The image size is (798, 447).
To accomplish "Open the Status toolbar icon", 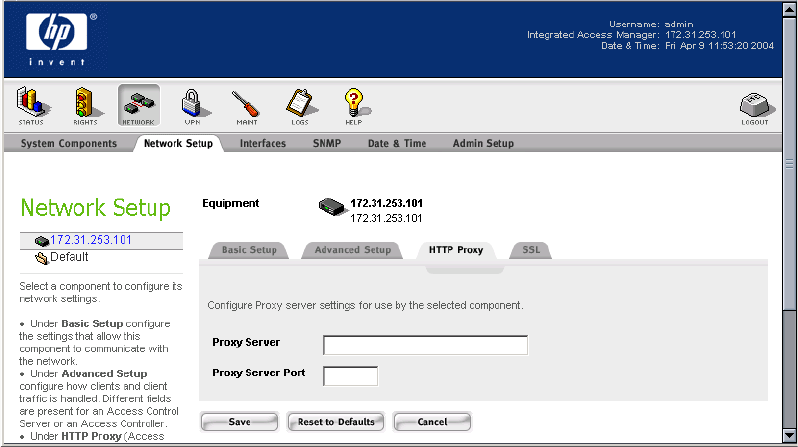I will pyautogui.click(x=33, y=105).
